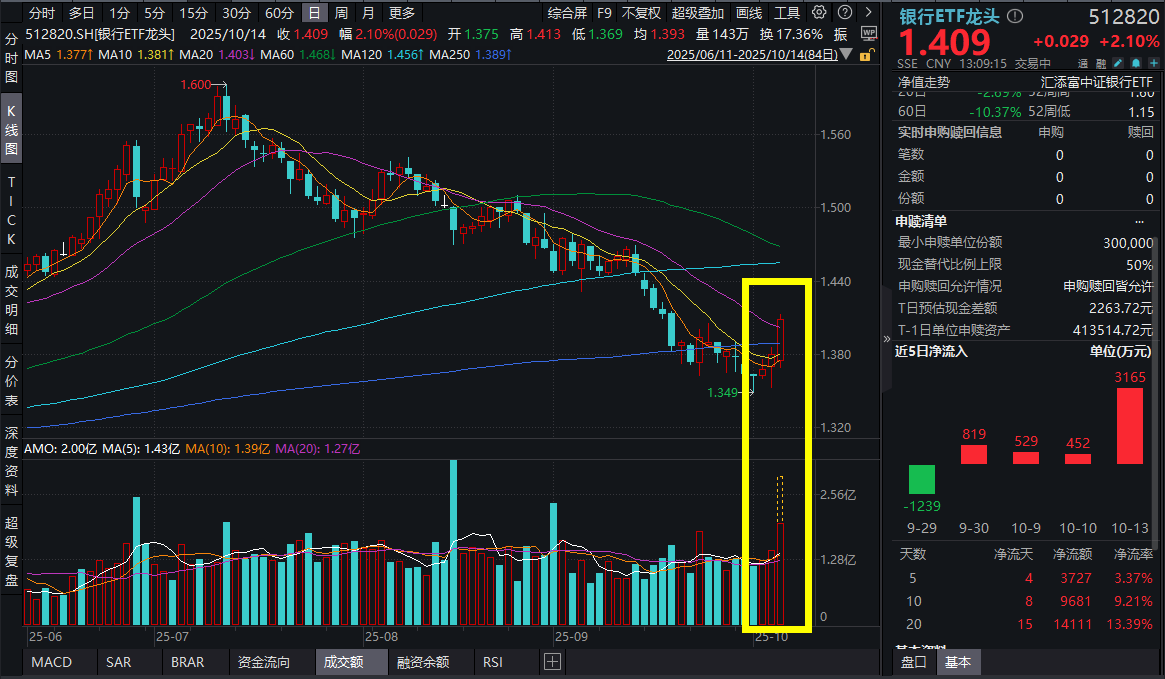Click the plus icon beside the bell
Screen dimensions: 1165x679
pyautogui.click(x=1153, y=63)
